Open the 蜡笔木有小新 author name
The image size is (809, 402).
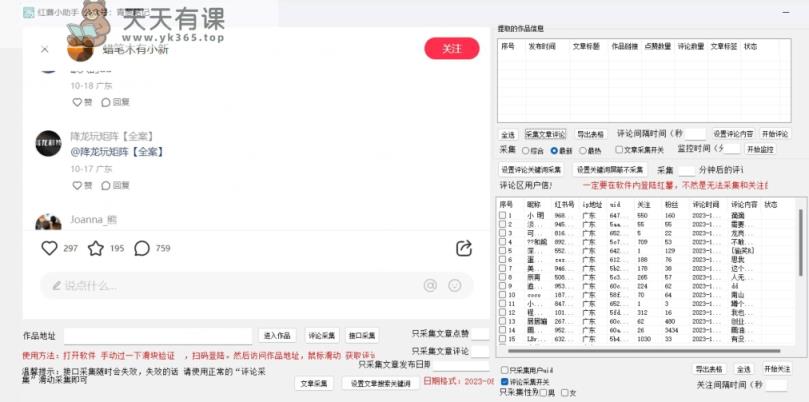[x=135, y=49]
